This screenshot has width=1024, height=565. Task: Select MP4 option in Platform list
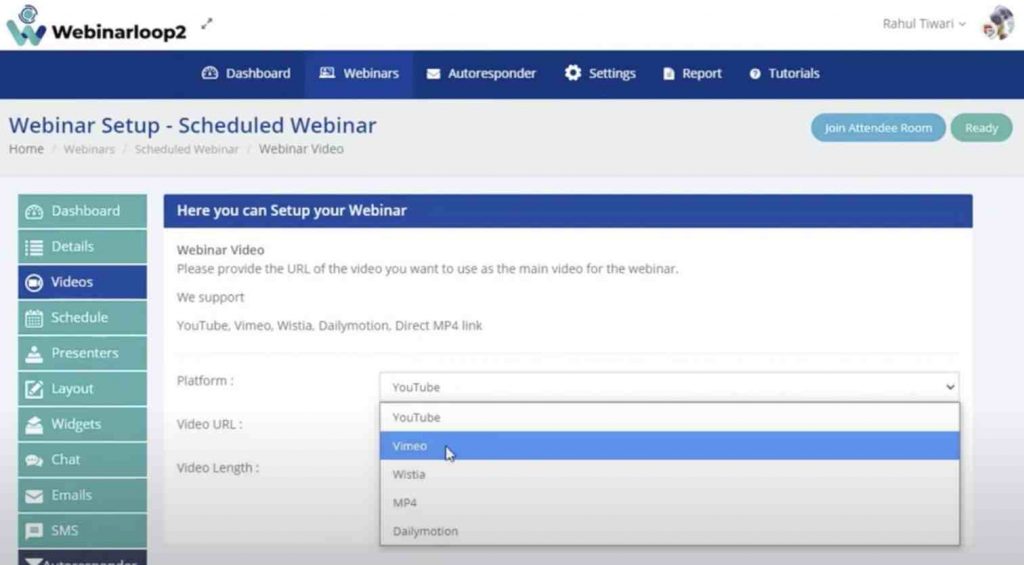tap(669, 502)
